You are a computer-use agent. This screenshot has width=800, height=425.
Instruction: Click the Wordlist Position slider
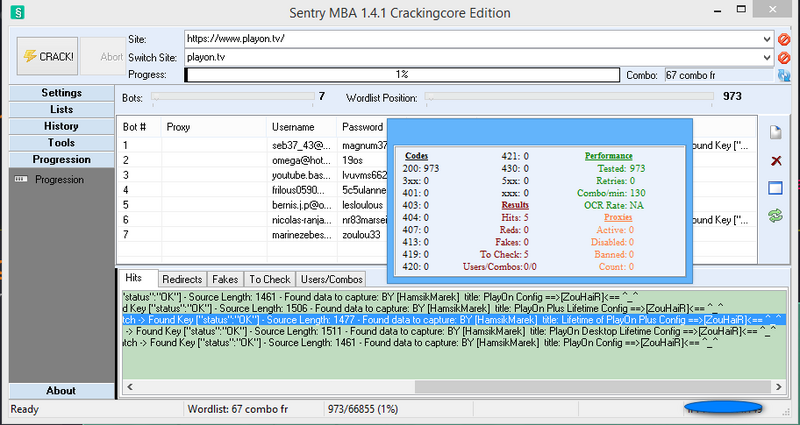point(569,97)
